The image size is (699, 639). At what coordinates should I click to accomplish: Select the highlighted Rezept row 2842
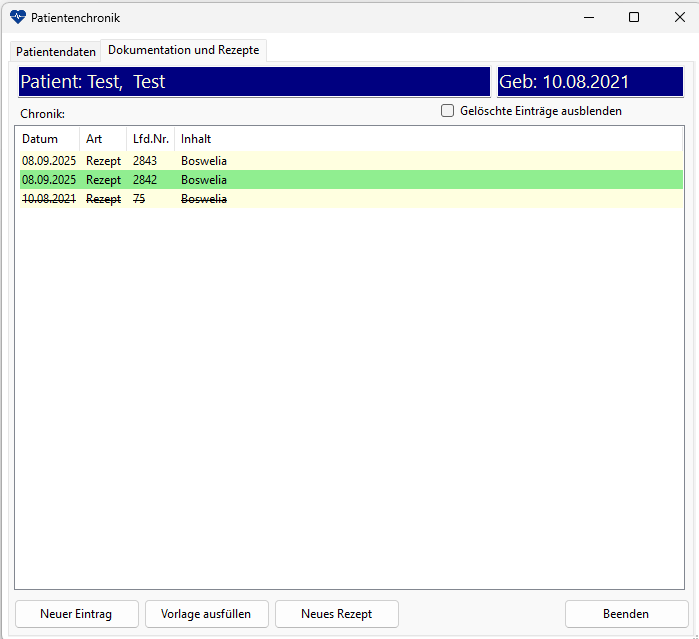[351, 180]
